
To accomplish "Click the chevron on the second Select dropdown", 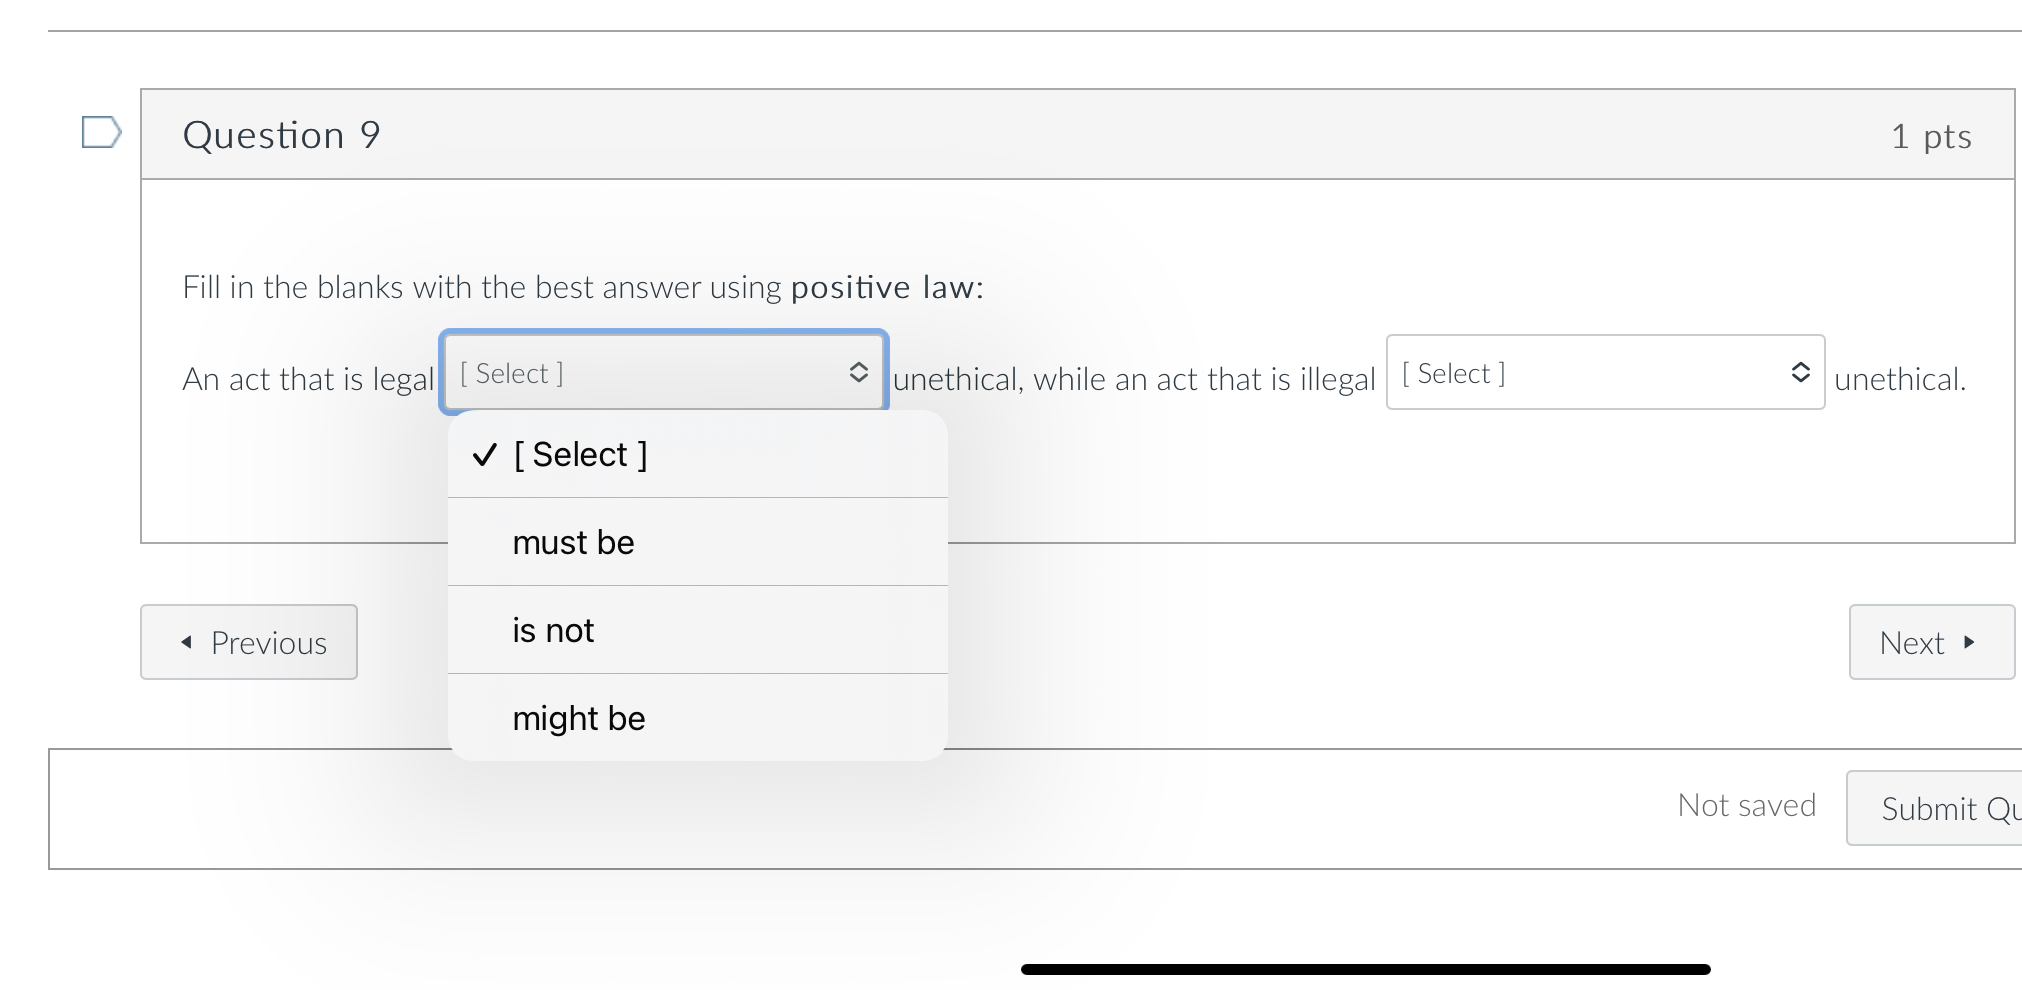I will (x=1801, y=373).
